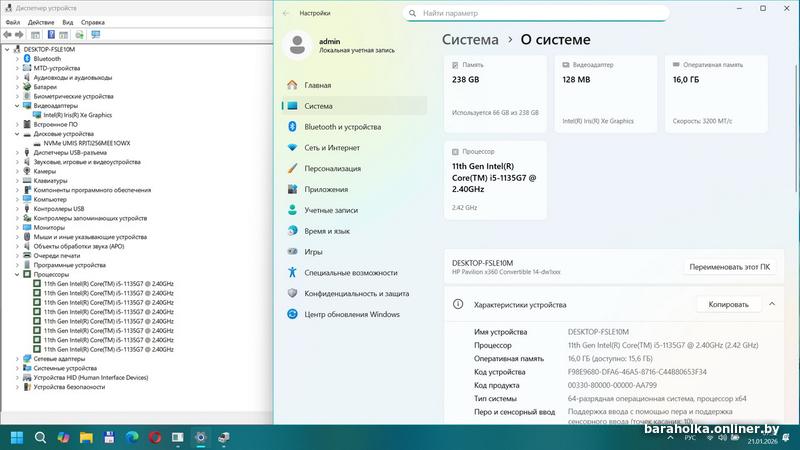Image resolution: width=800 pixels, height=450 pixels.
Task: Click the Конфиденциальность shield icon
Action: 292,293
